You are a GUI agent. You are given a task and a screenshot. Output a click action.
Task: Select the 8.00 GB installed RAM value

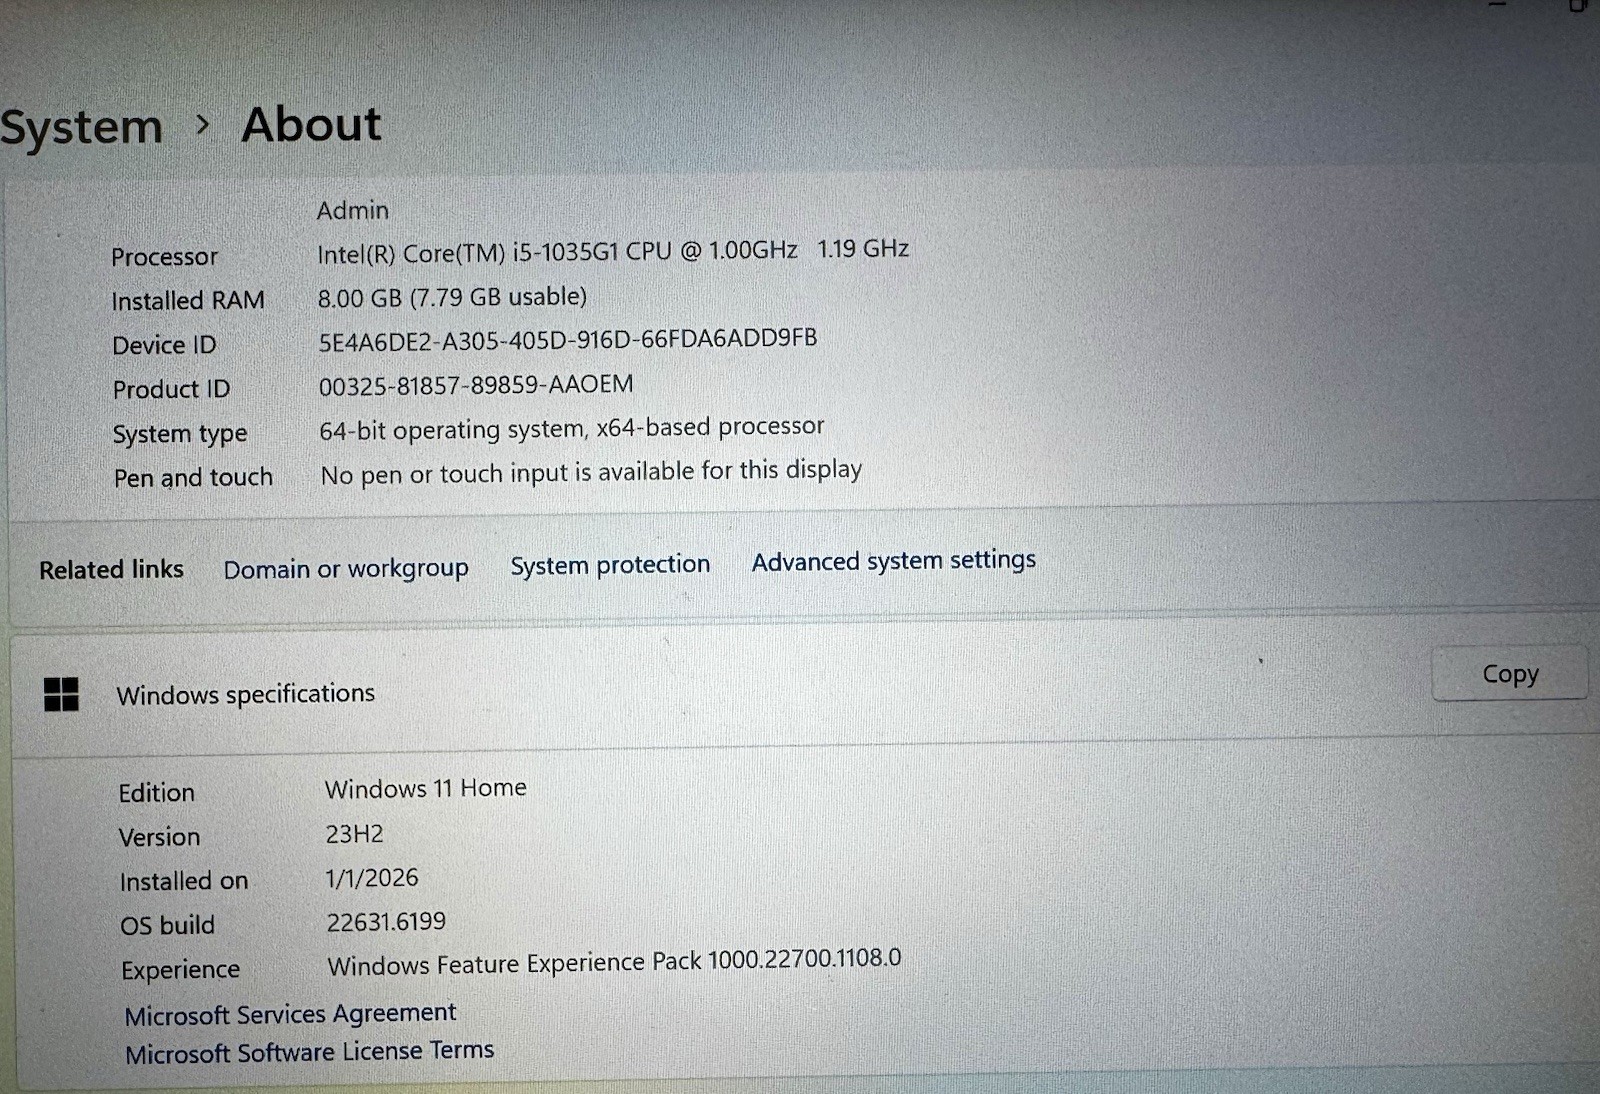(452, 297)
